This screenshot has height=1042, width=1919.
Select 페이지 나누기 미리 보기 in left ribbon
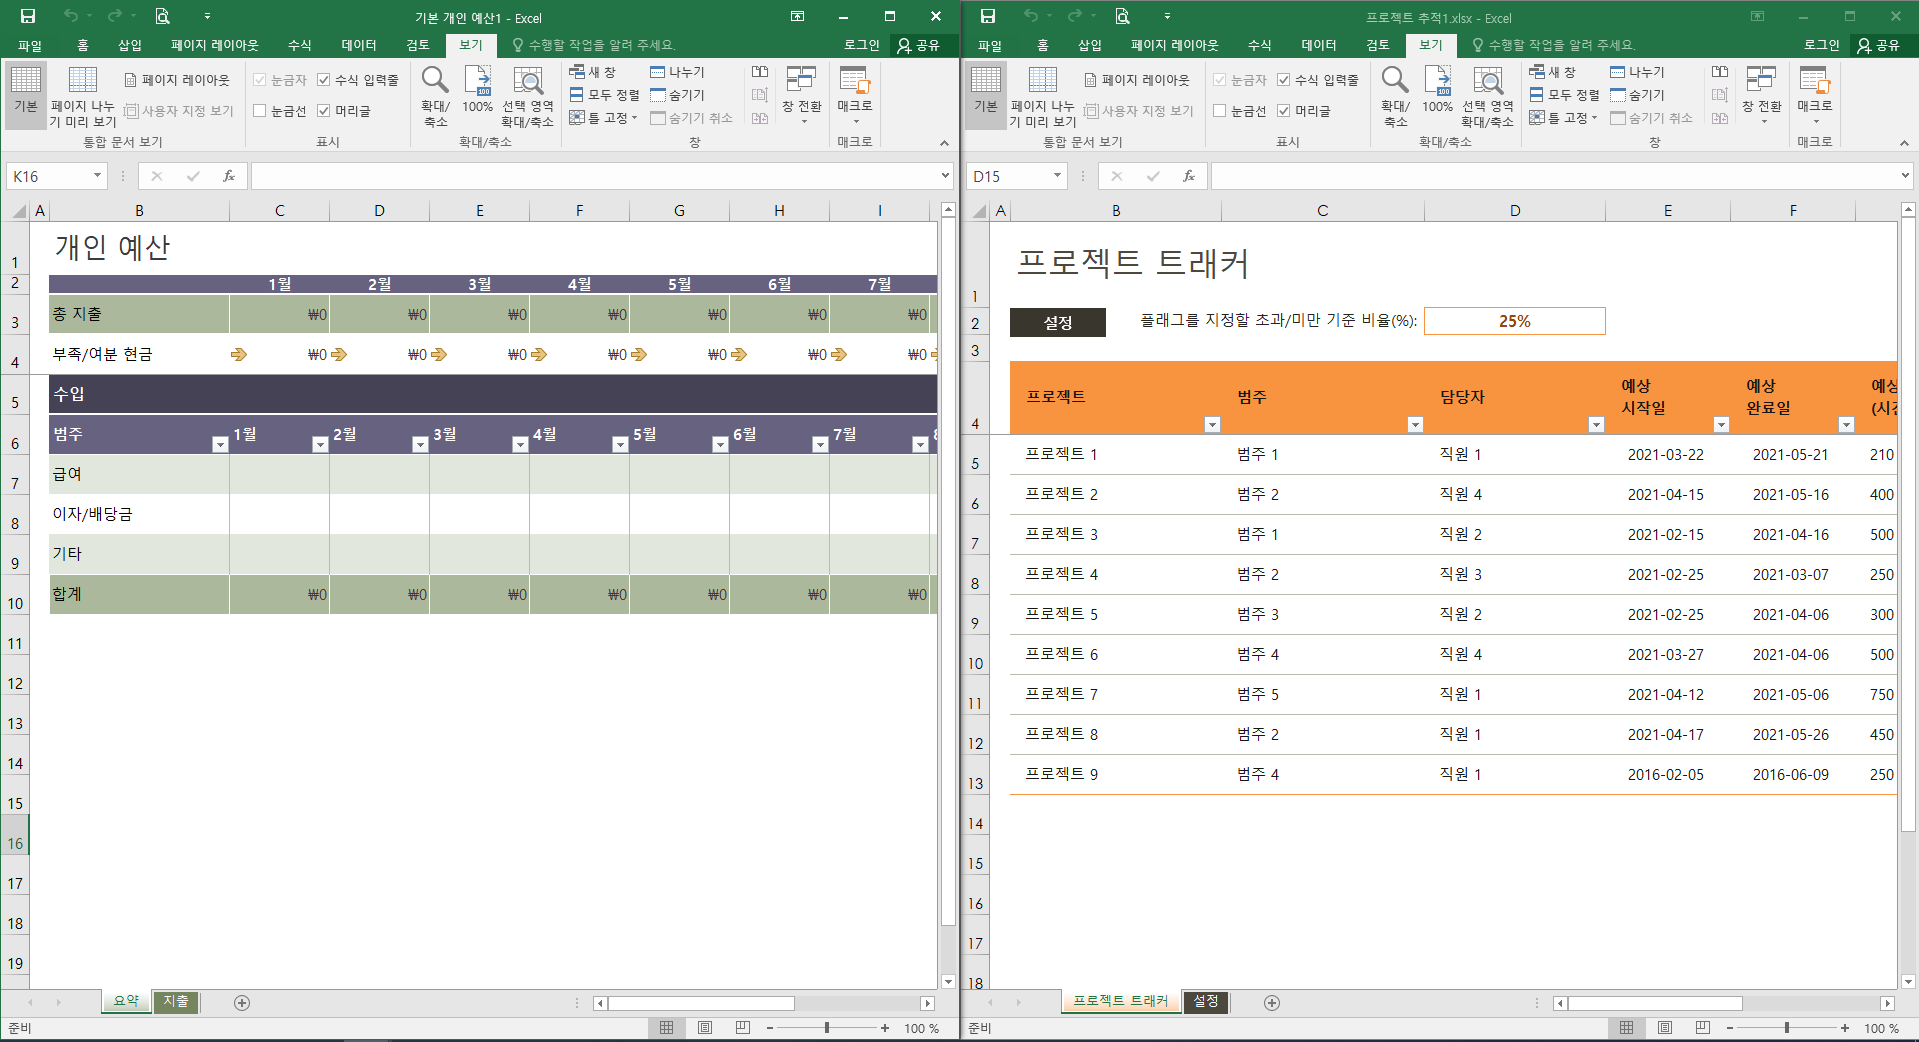tap(83, 96)
